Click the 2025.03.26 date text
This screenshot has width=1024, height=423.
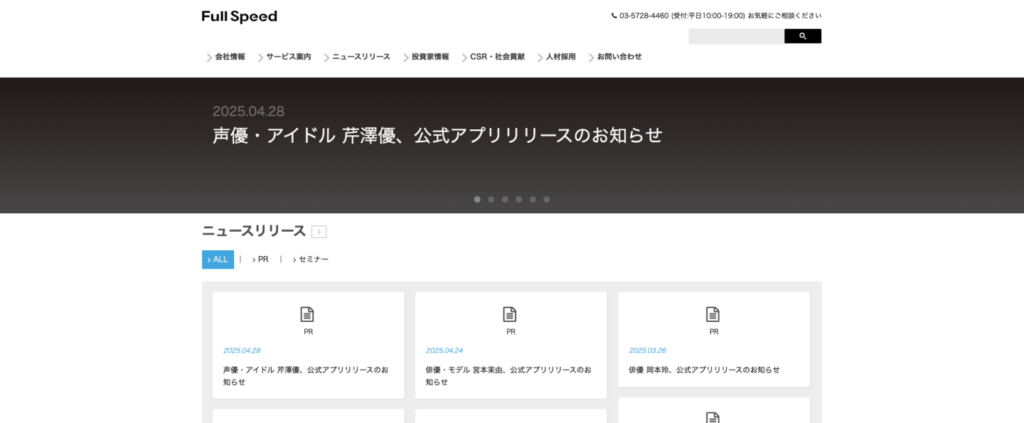click(x=647, y=351)
